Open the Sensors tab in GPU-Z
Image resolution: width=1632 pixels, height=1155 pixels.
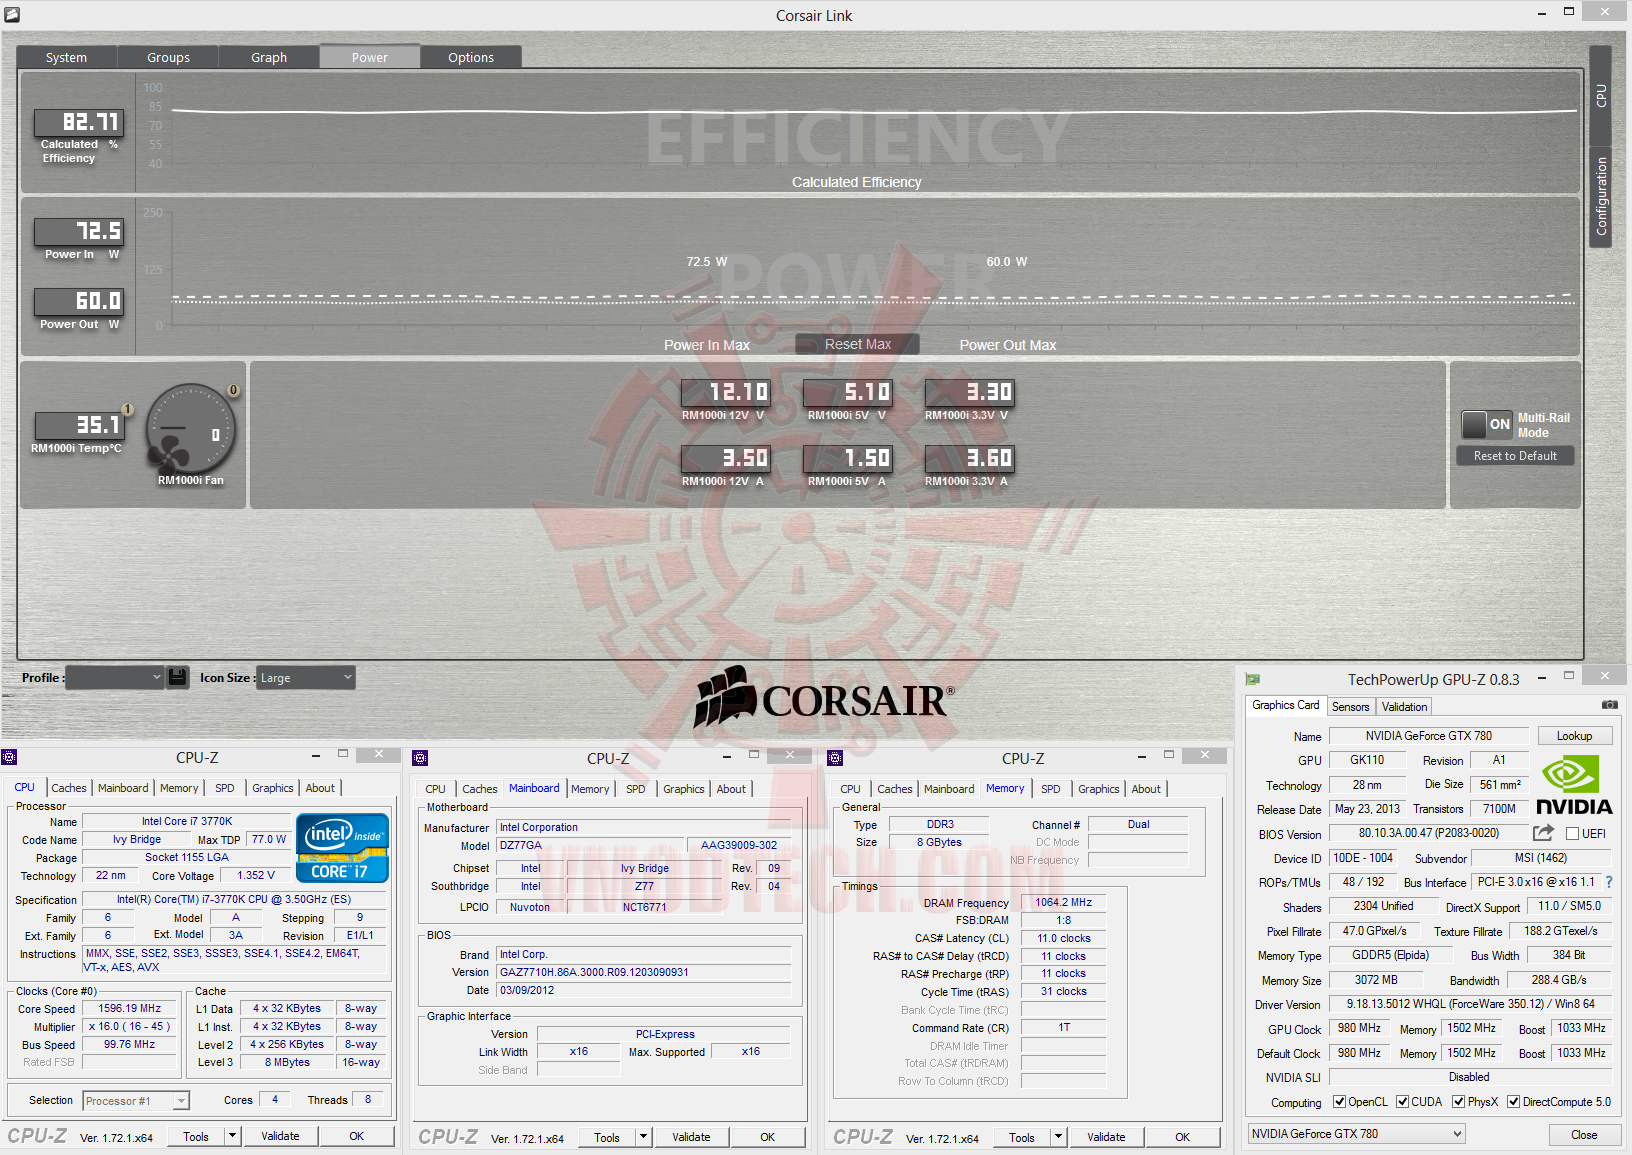[1350, 706]
